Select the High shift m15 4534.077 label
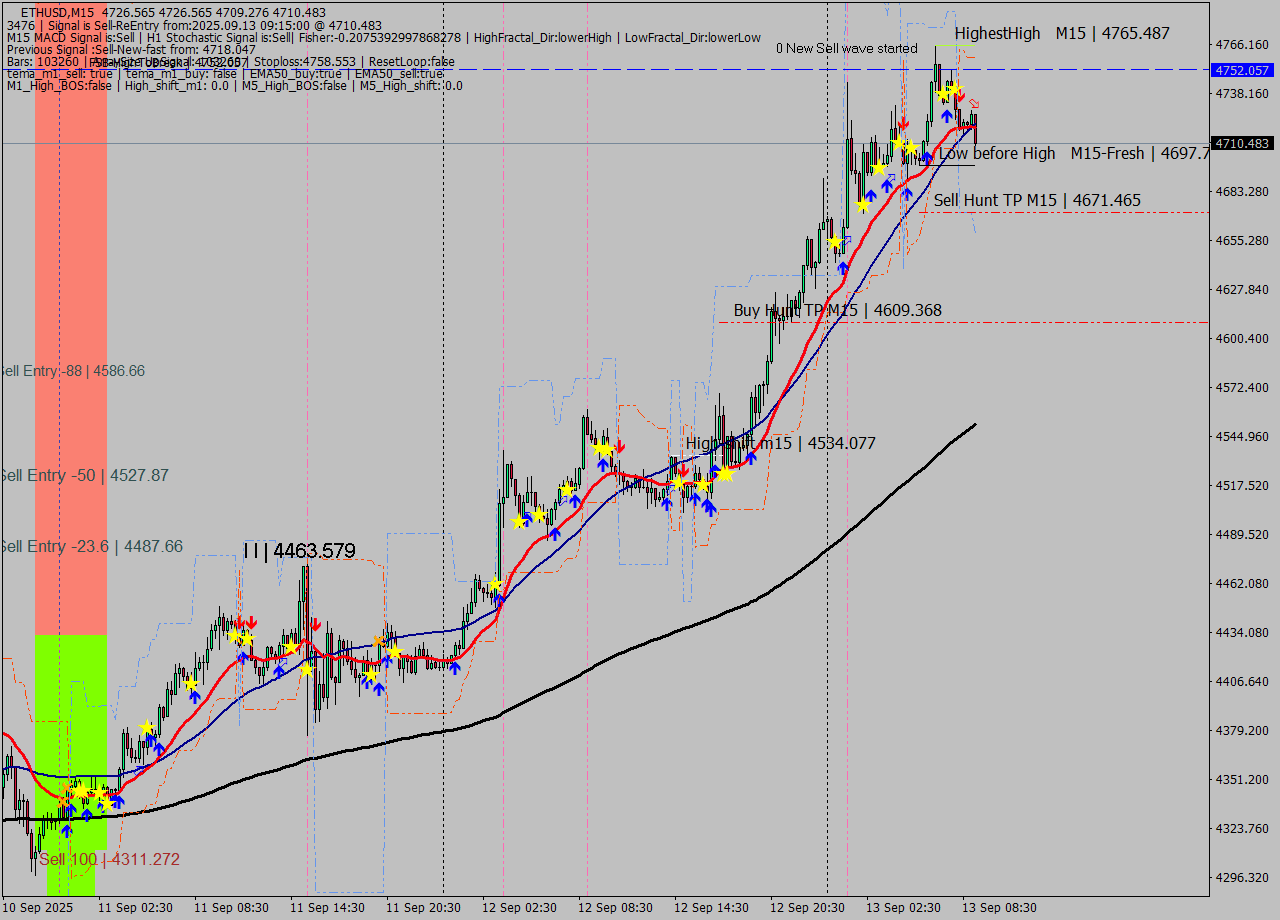 tap(780, 443)
